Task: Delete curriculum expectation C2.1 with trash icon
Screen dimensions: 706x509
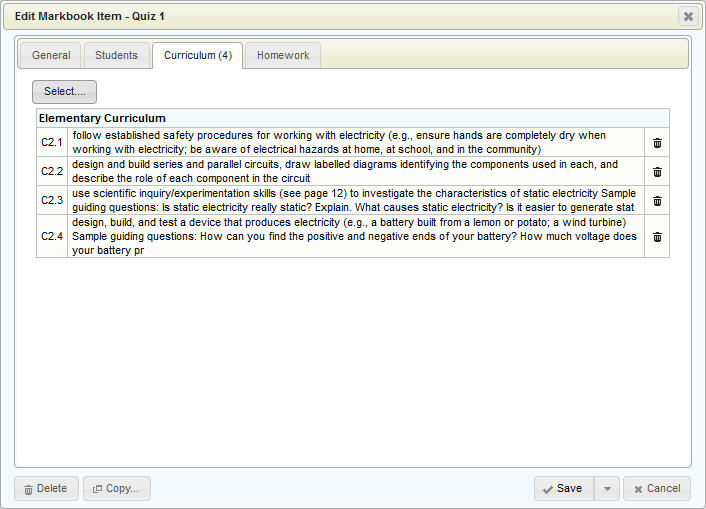Action: click(657, 142)
